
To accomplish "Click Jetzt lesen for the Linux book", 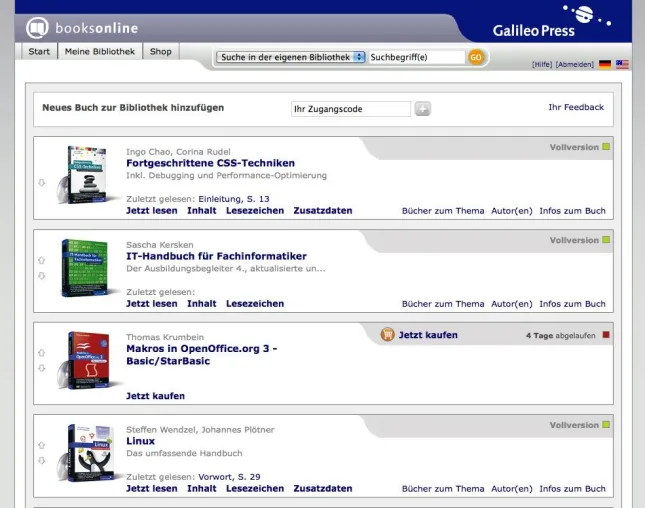I will tap(151, 488).
